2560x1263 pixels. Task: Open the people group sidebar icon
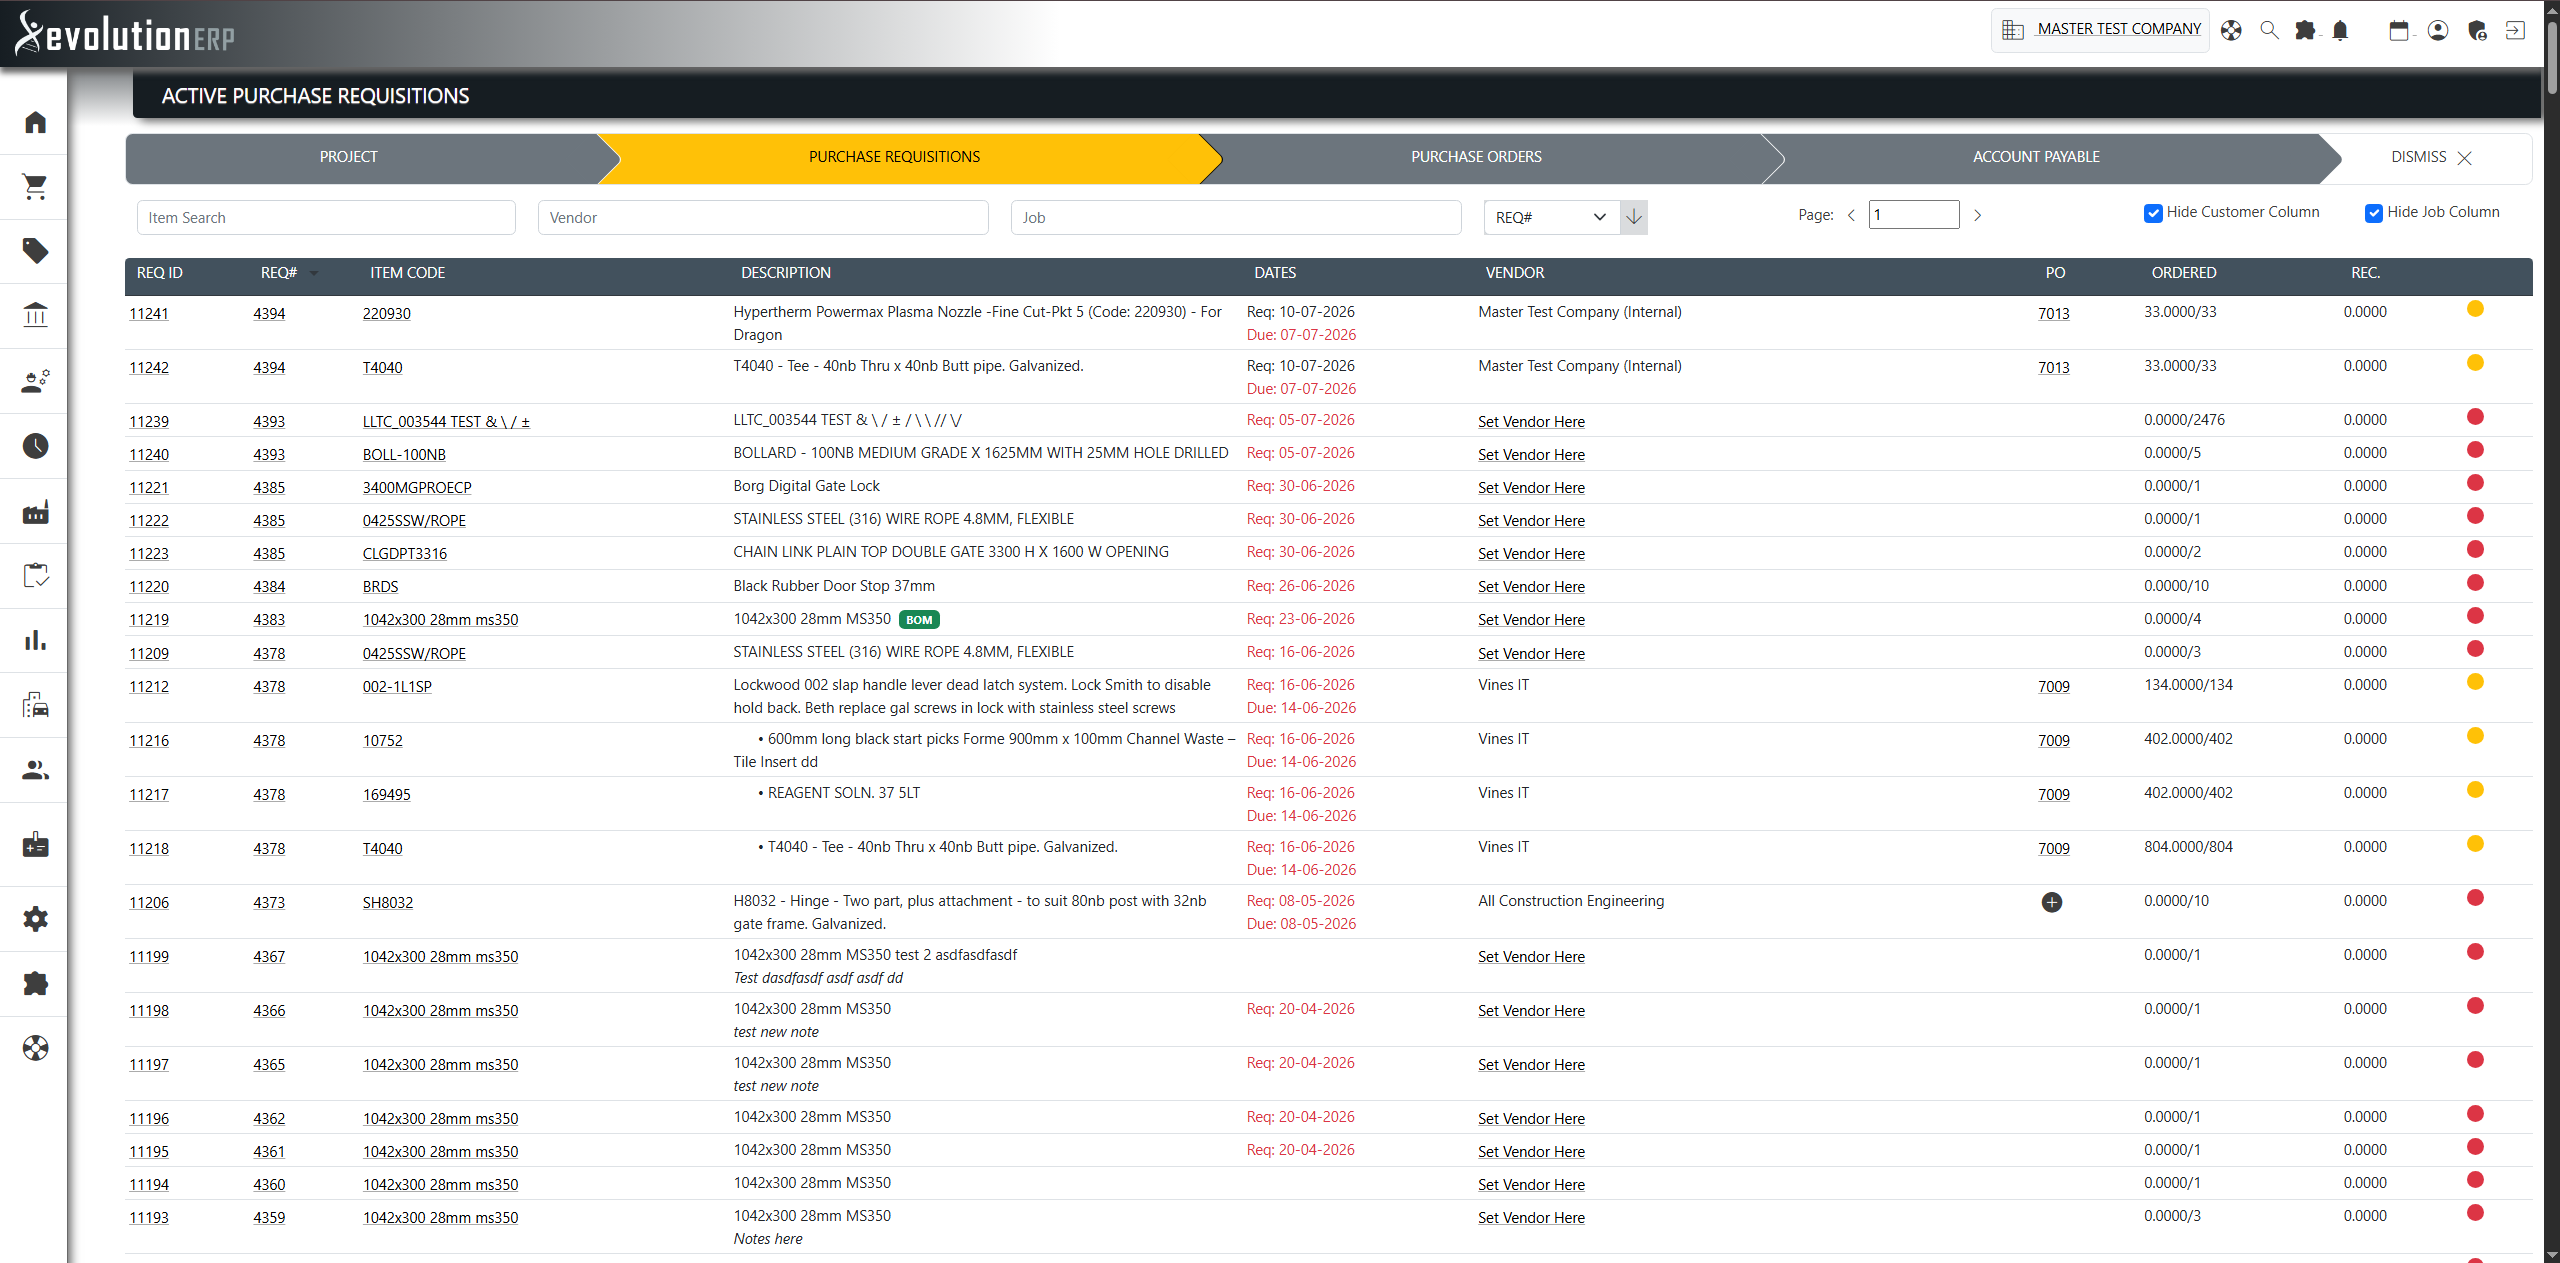[35, 770]
